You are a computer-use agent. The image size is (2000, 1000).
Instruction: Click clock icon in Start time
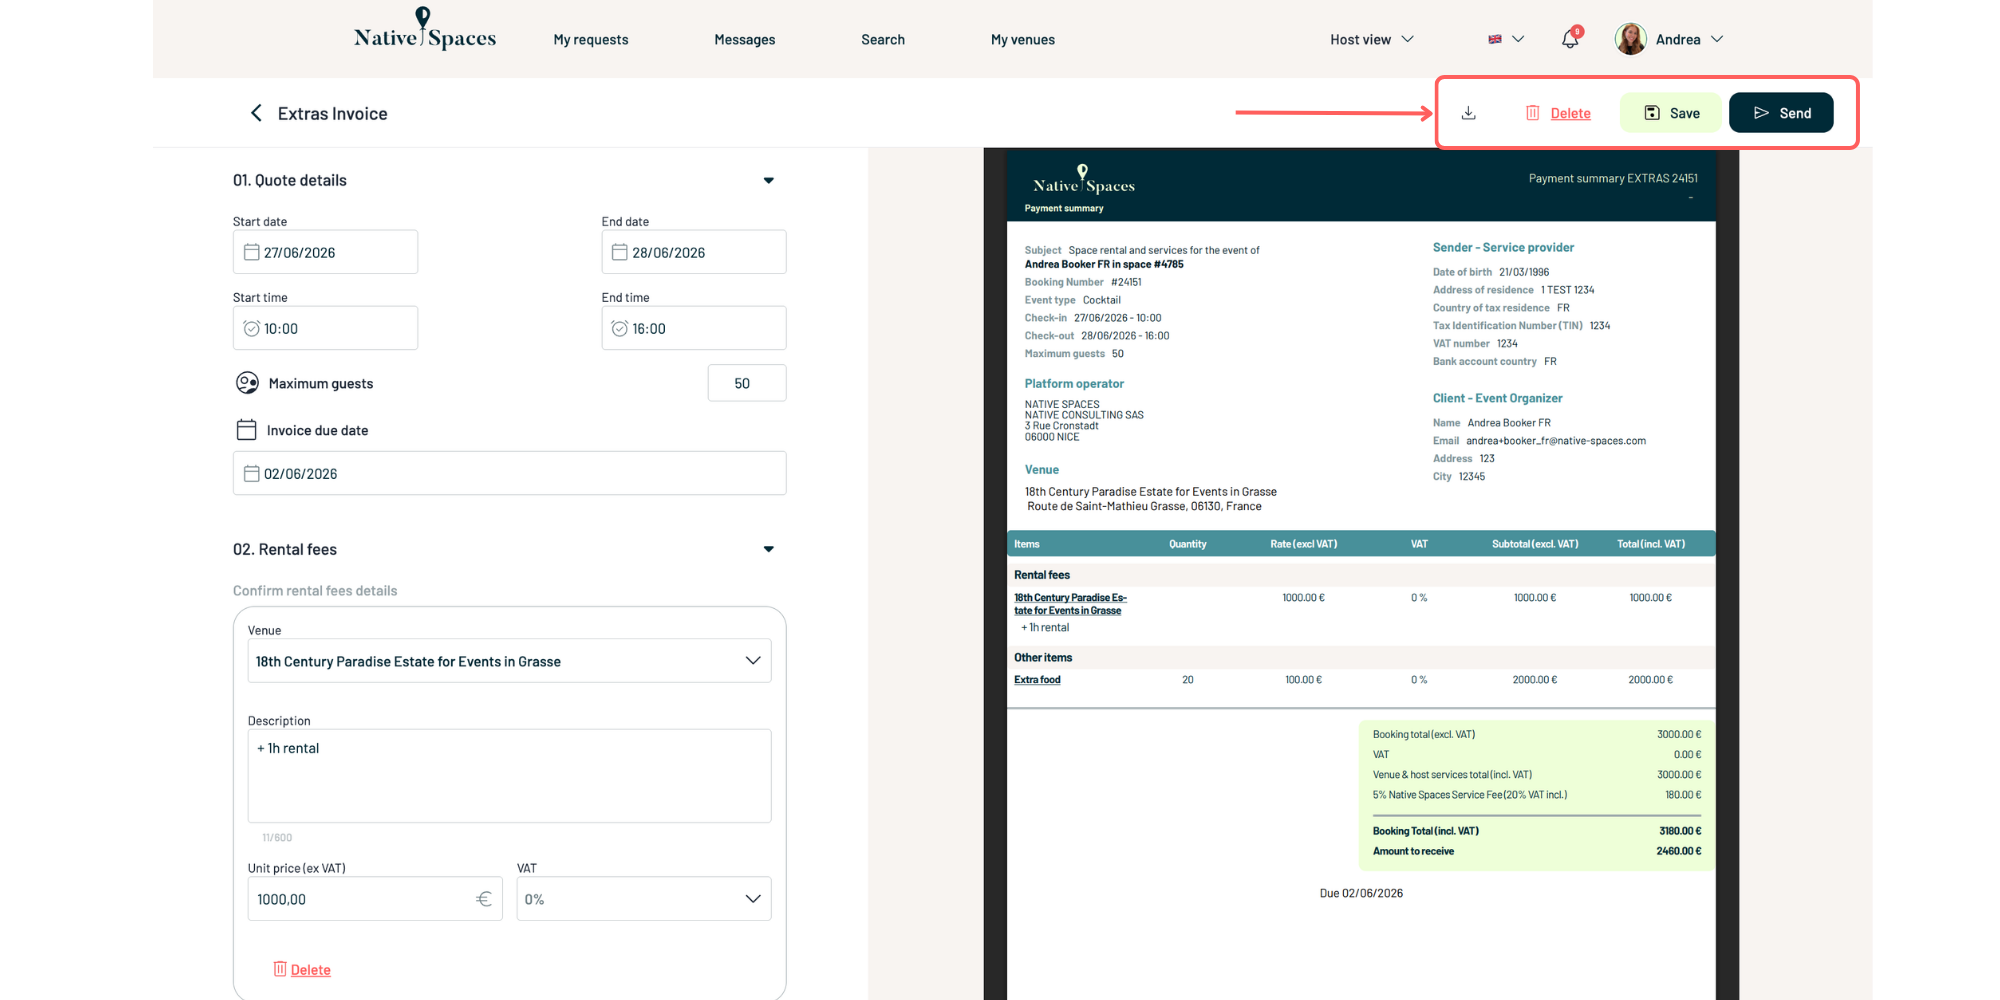coord(252,328)
